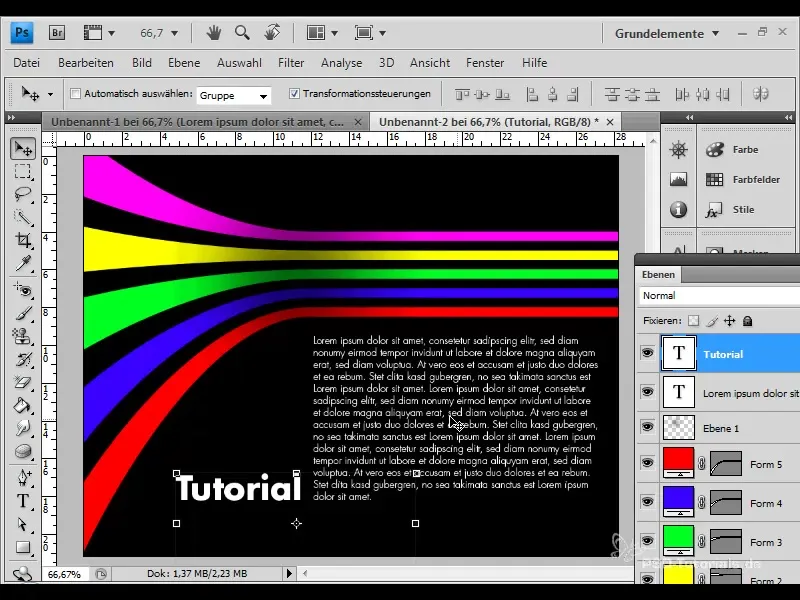
Task: Hide the Form 5 layer
Action: coord(647,463)
